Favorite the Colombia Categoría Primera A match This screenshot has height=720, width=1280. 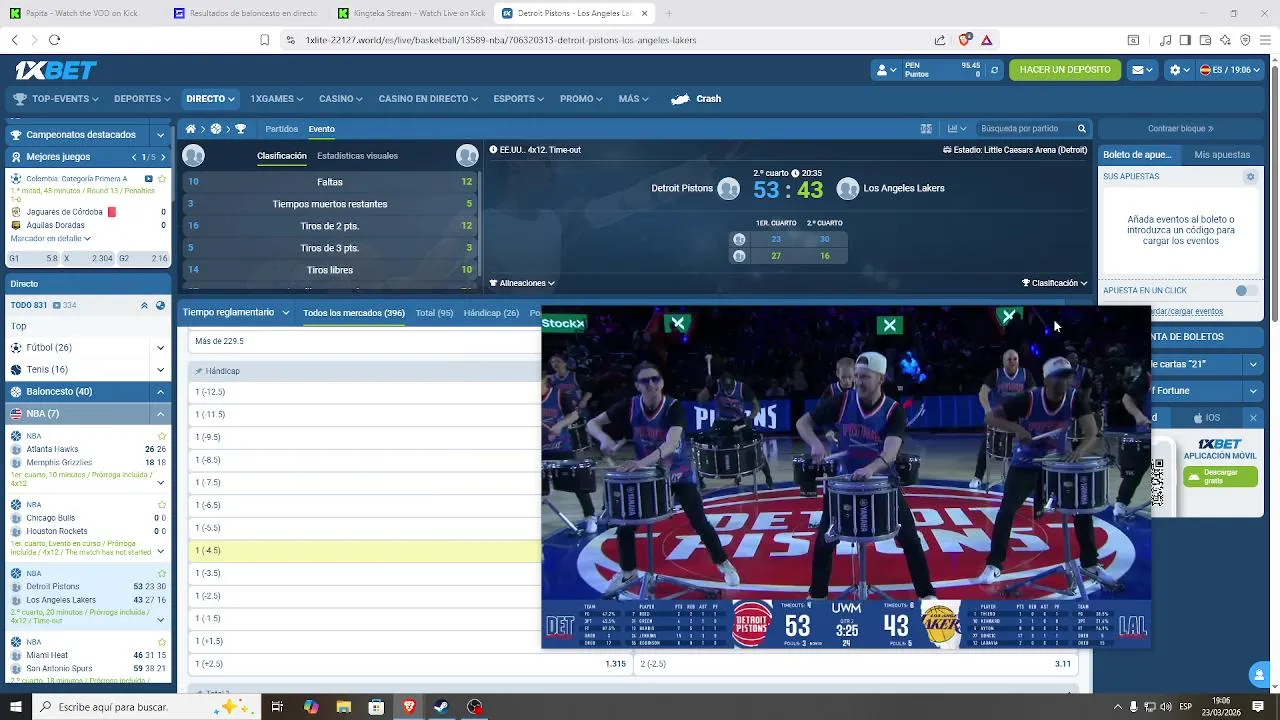coord(163,179)
